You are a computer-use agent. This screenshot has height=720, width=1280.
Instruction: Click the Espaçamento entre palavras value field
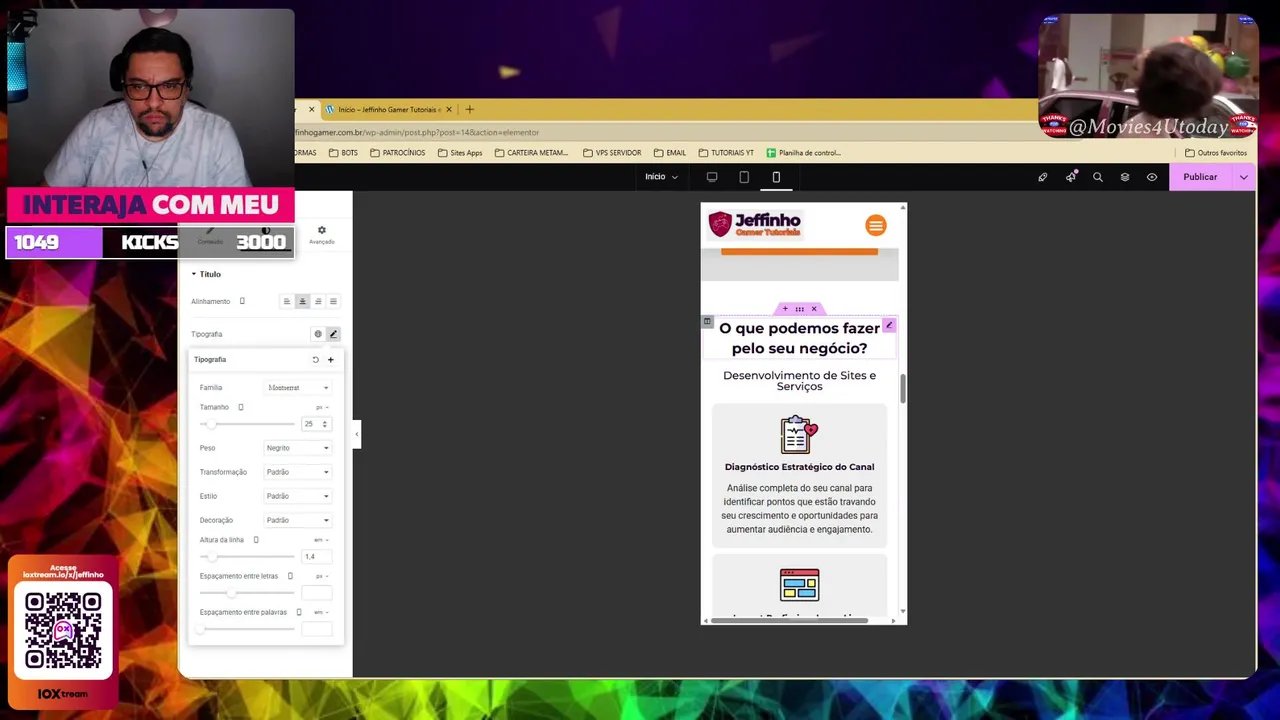click(316, 629)
